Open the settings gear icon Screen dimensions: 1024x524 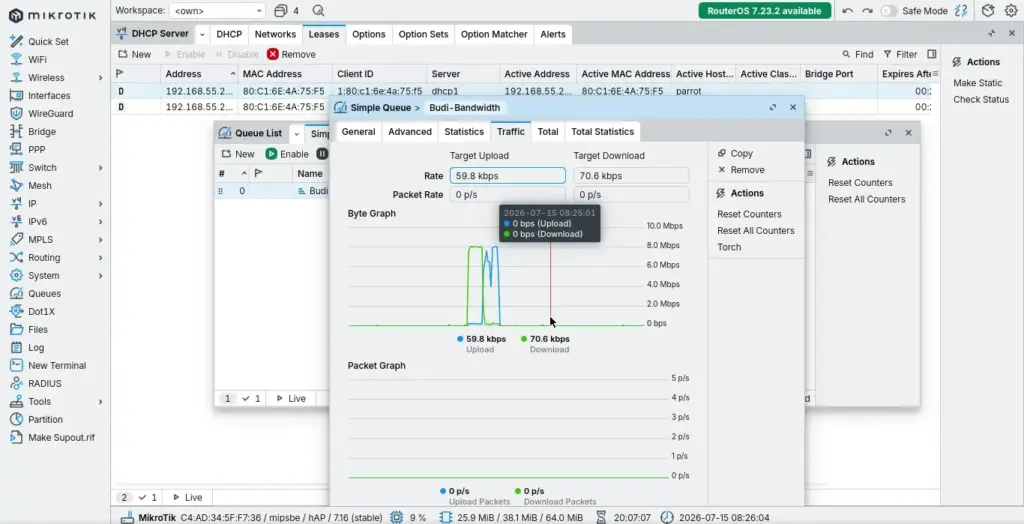[x=1010, y=10]
